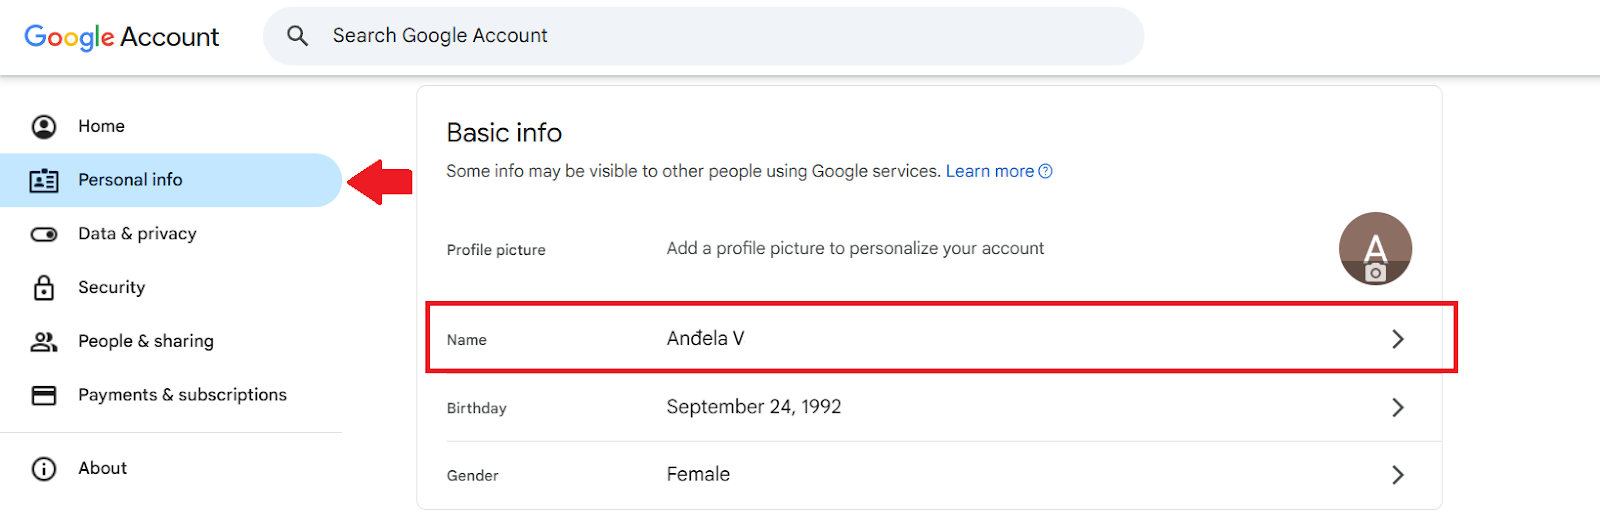Expand the Gender row chevron

click(1398, 475)
